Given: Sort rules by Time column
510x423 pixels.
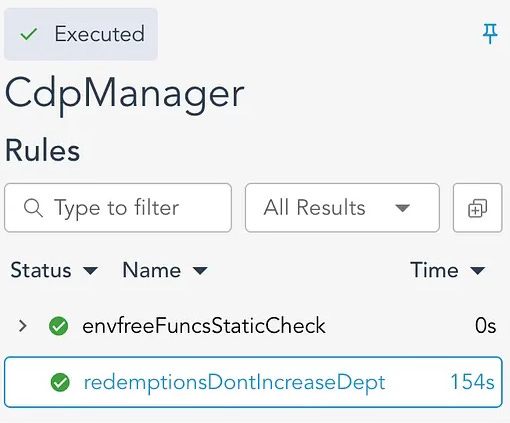Looking at the screenshot, I should (x=448, y=270).
